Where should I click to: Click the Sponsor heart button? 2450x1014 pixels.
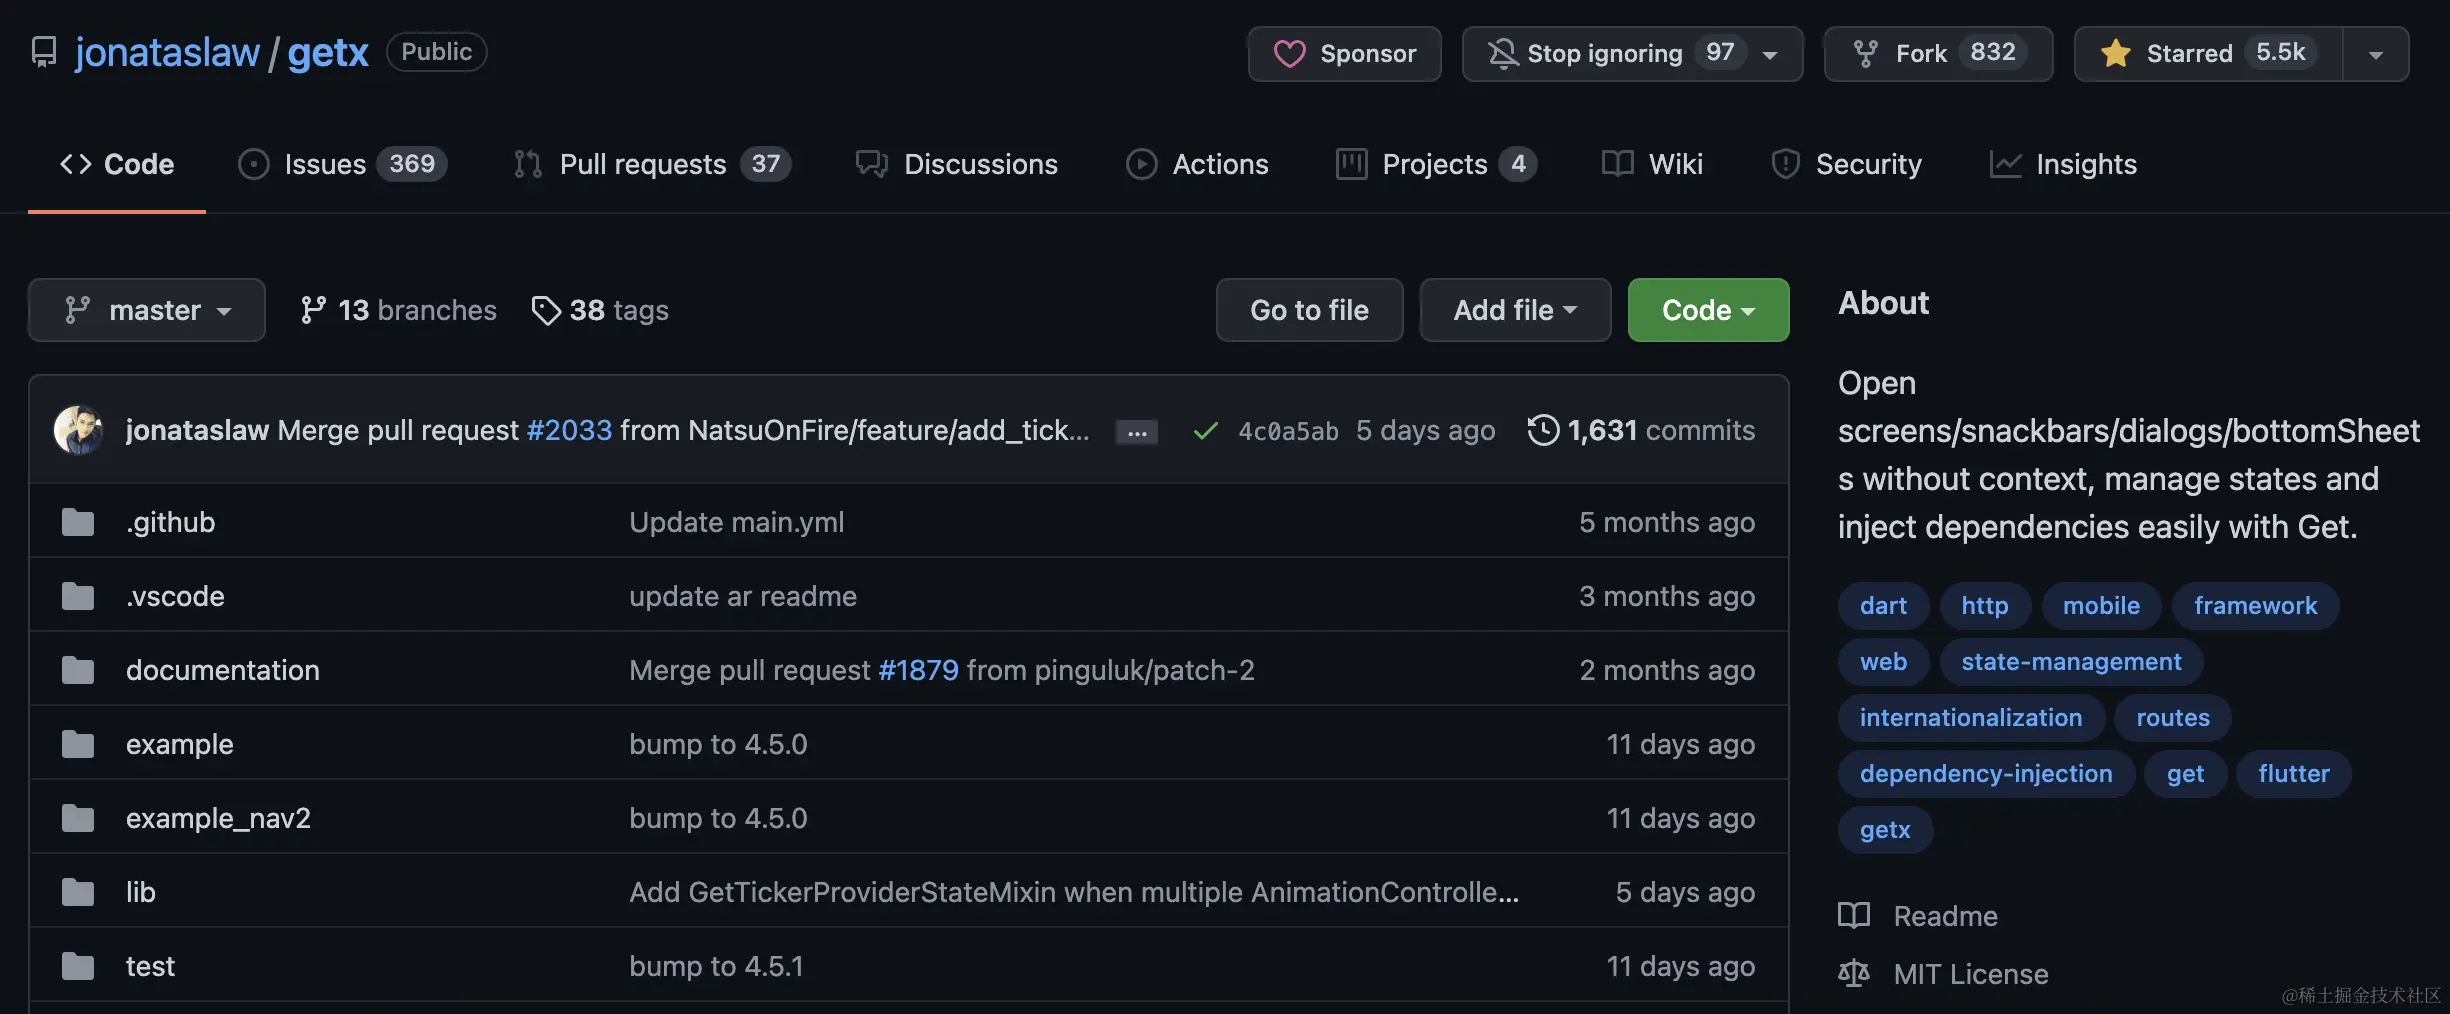pos(1344,53)
